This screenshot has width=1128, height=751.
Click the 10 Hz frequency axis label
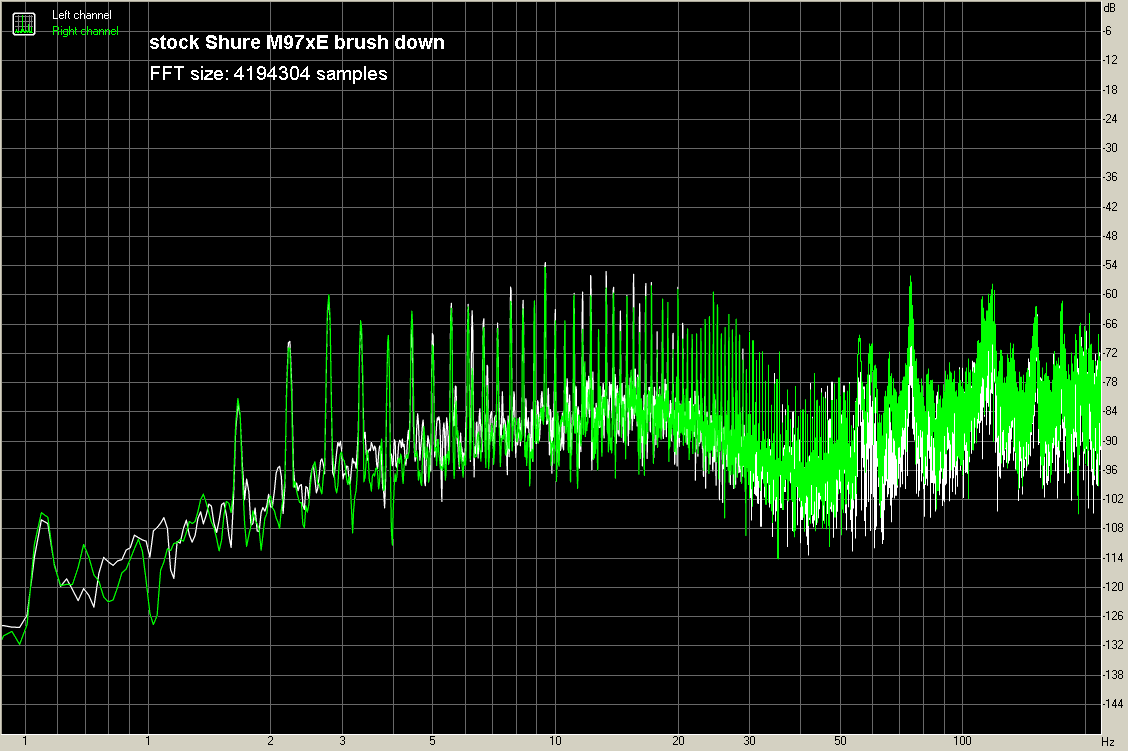click(555, 741)
